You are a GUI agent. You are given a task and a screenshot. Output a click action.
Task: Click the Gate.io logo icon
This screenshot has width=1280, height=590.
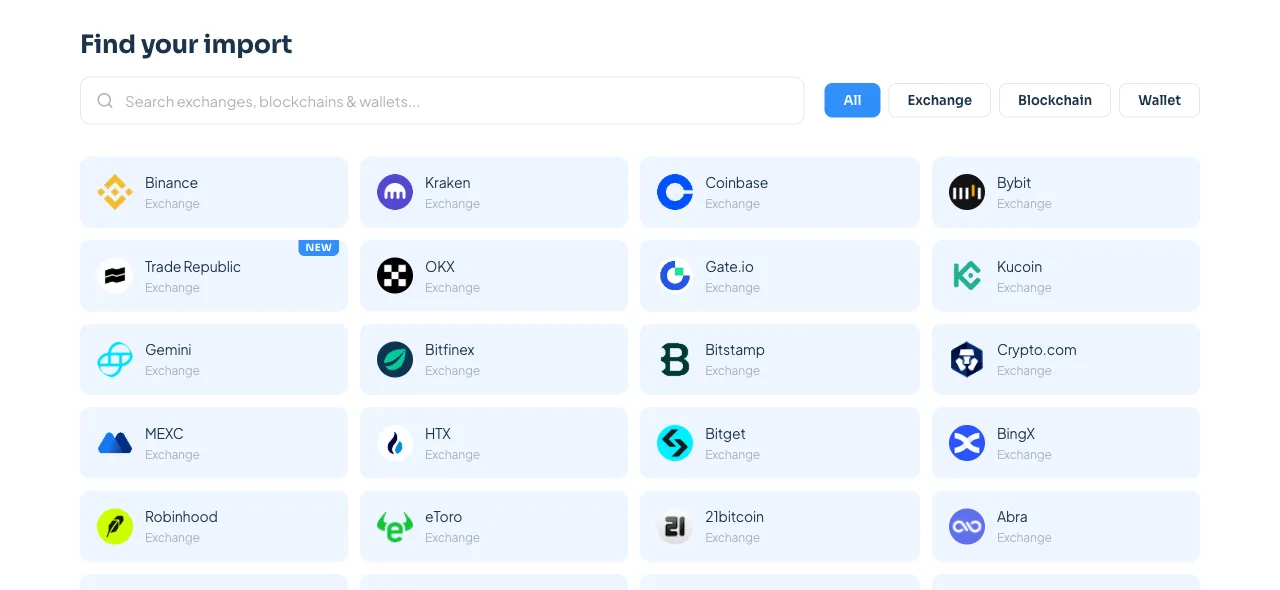click(675, 276)
